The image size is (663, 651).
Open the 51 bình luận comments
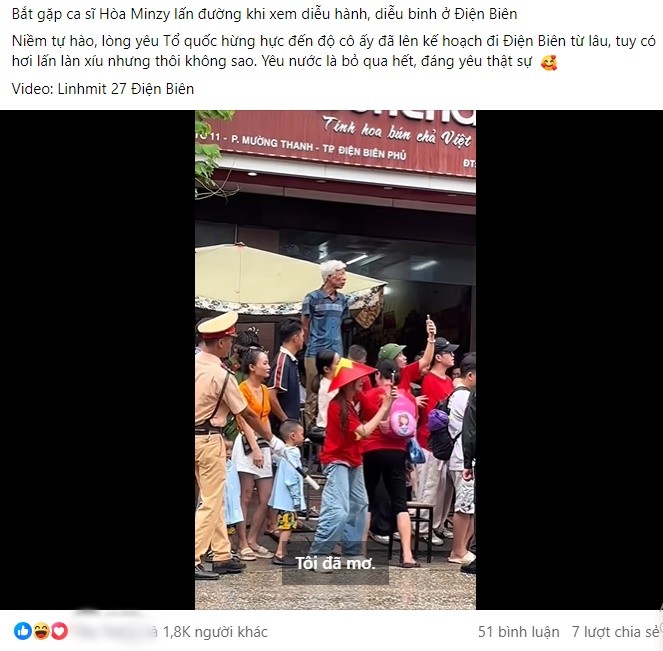click(x=518, y=632)
